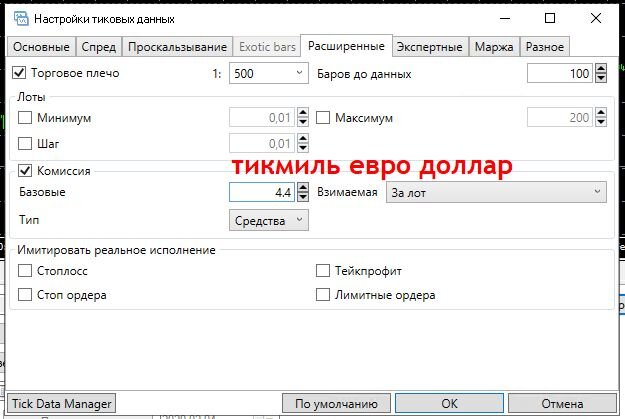Open the Тип Средства dropdown
This screenshot has width=625, height=419.
pos(268,220)
